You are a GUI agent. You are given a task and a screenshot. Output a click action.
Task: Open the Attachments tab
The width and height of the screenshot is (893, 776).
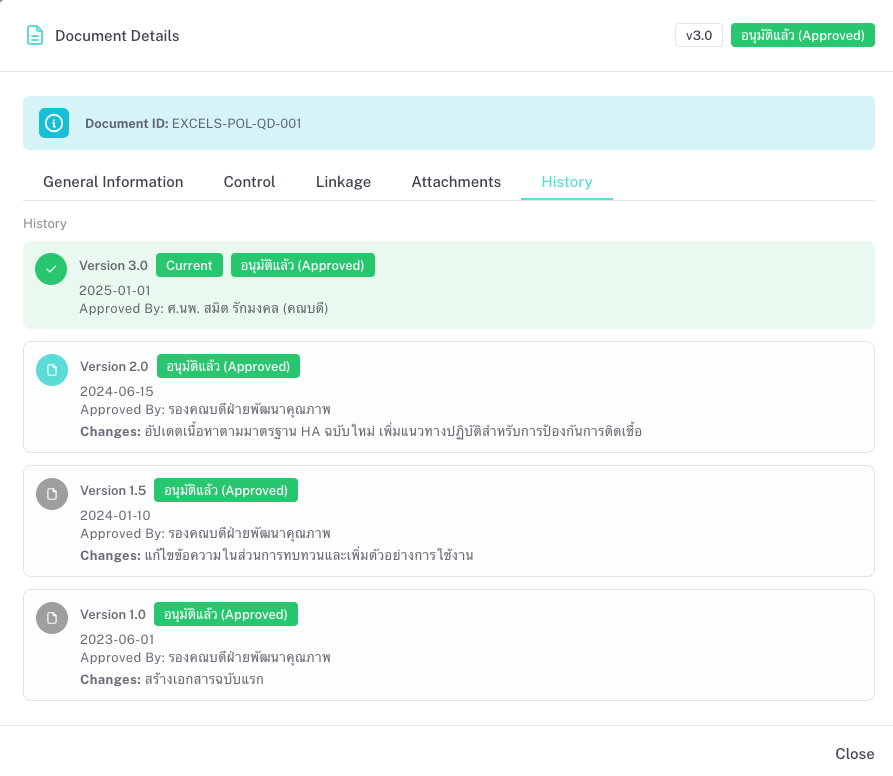(x=456, y=182)
